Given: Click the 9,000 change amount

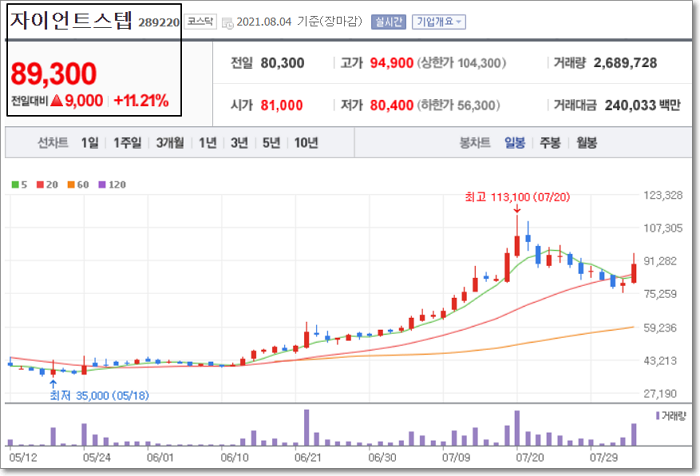Looking at the screenshot, I should (84, 100).
